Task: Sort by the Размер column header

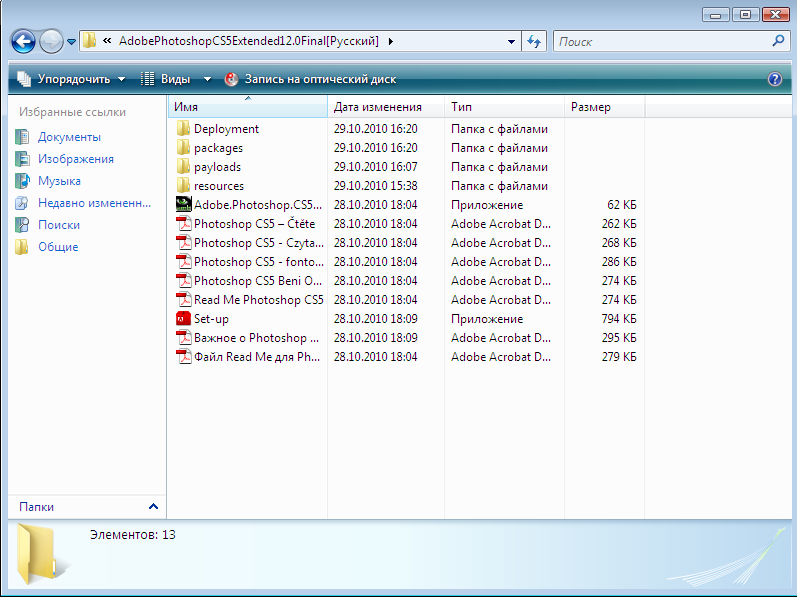Action: point(604,107)
